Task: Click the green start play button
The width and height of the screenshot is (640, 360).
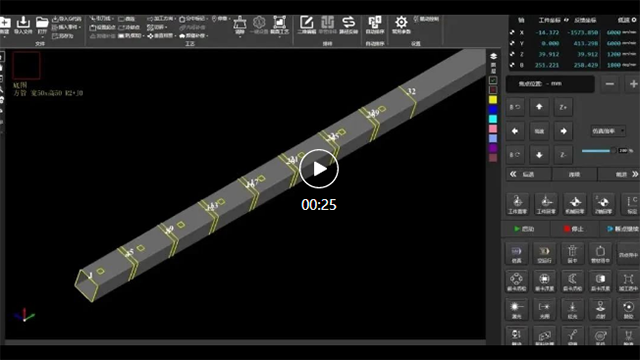Action: point(524,229)
